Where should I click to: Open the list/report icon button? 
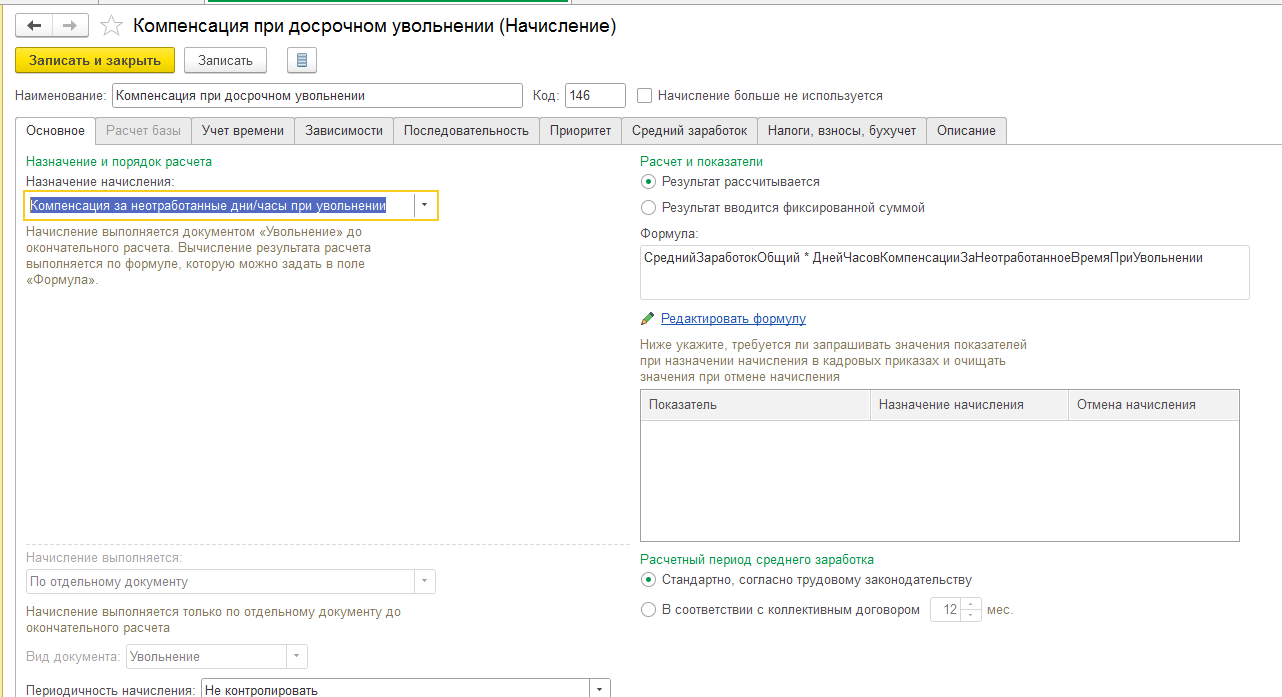point(302,61)
